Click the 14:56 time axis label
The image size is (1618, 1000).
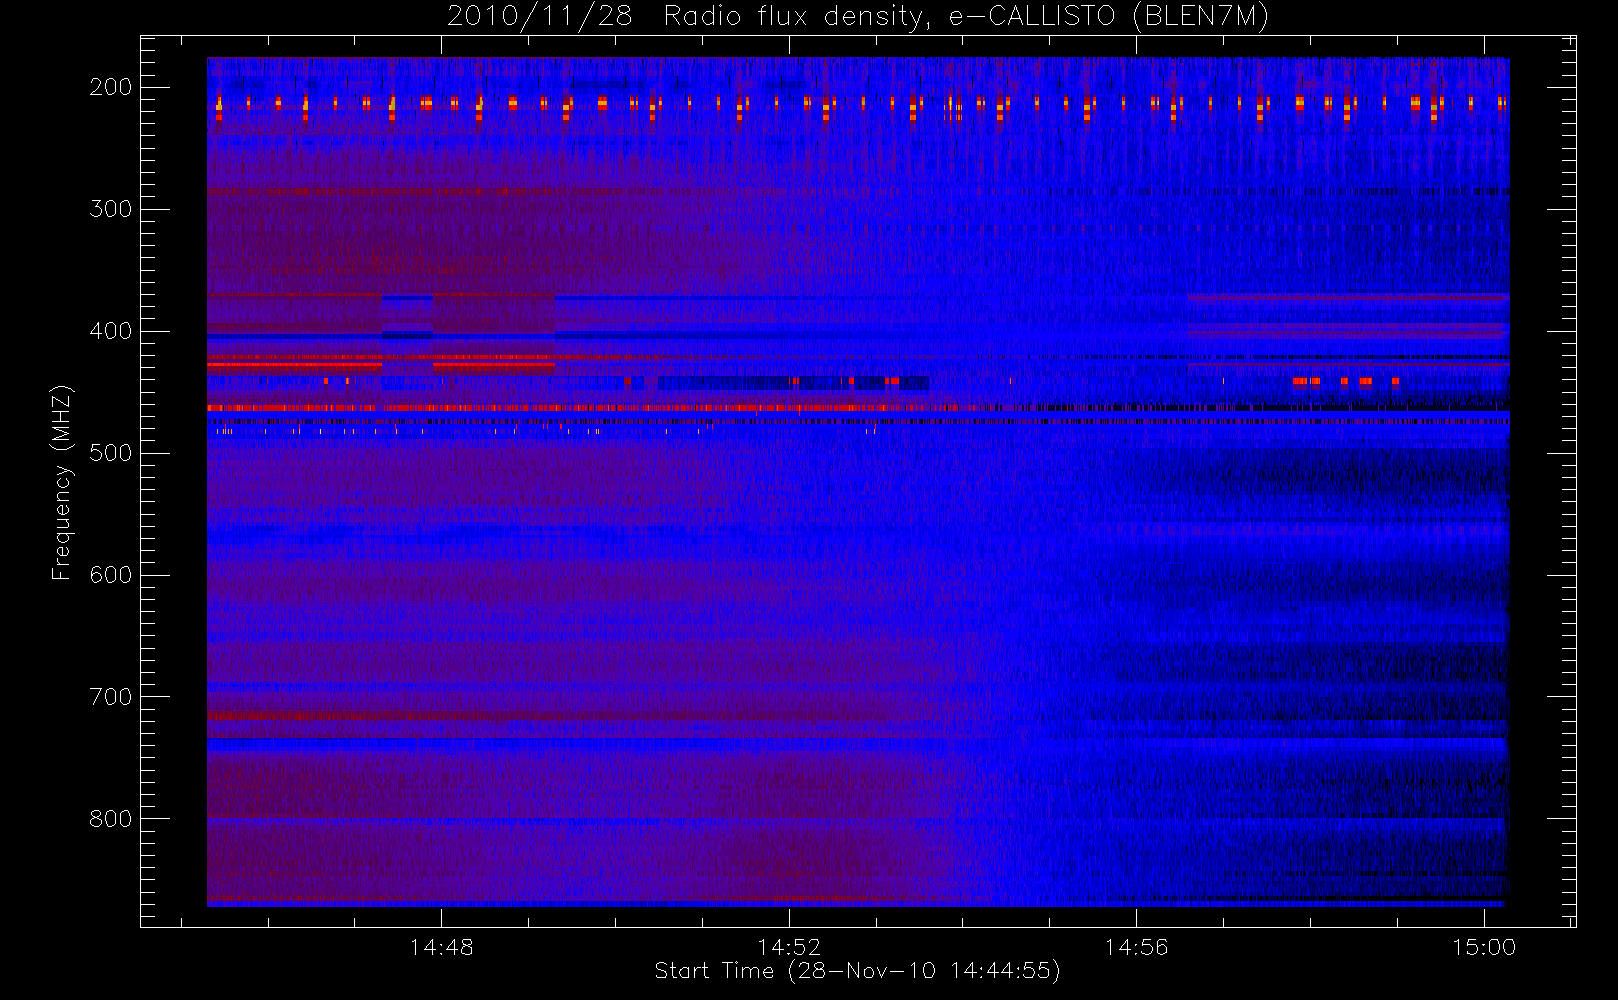[x=1136, y=947]
